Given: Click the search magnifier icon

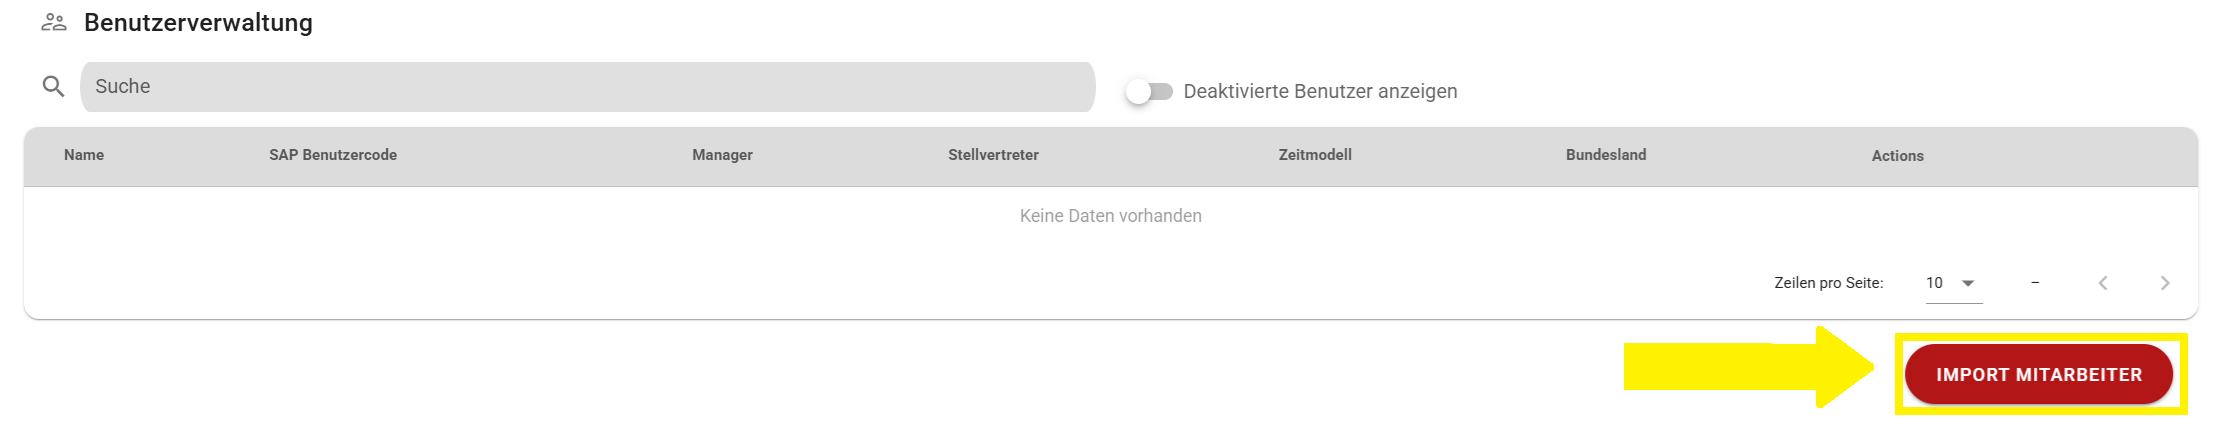Looking at the screenshot, I should click(53, 87).
